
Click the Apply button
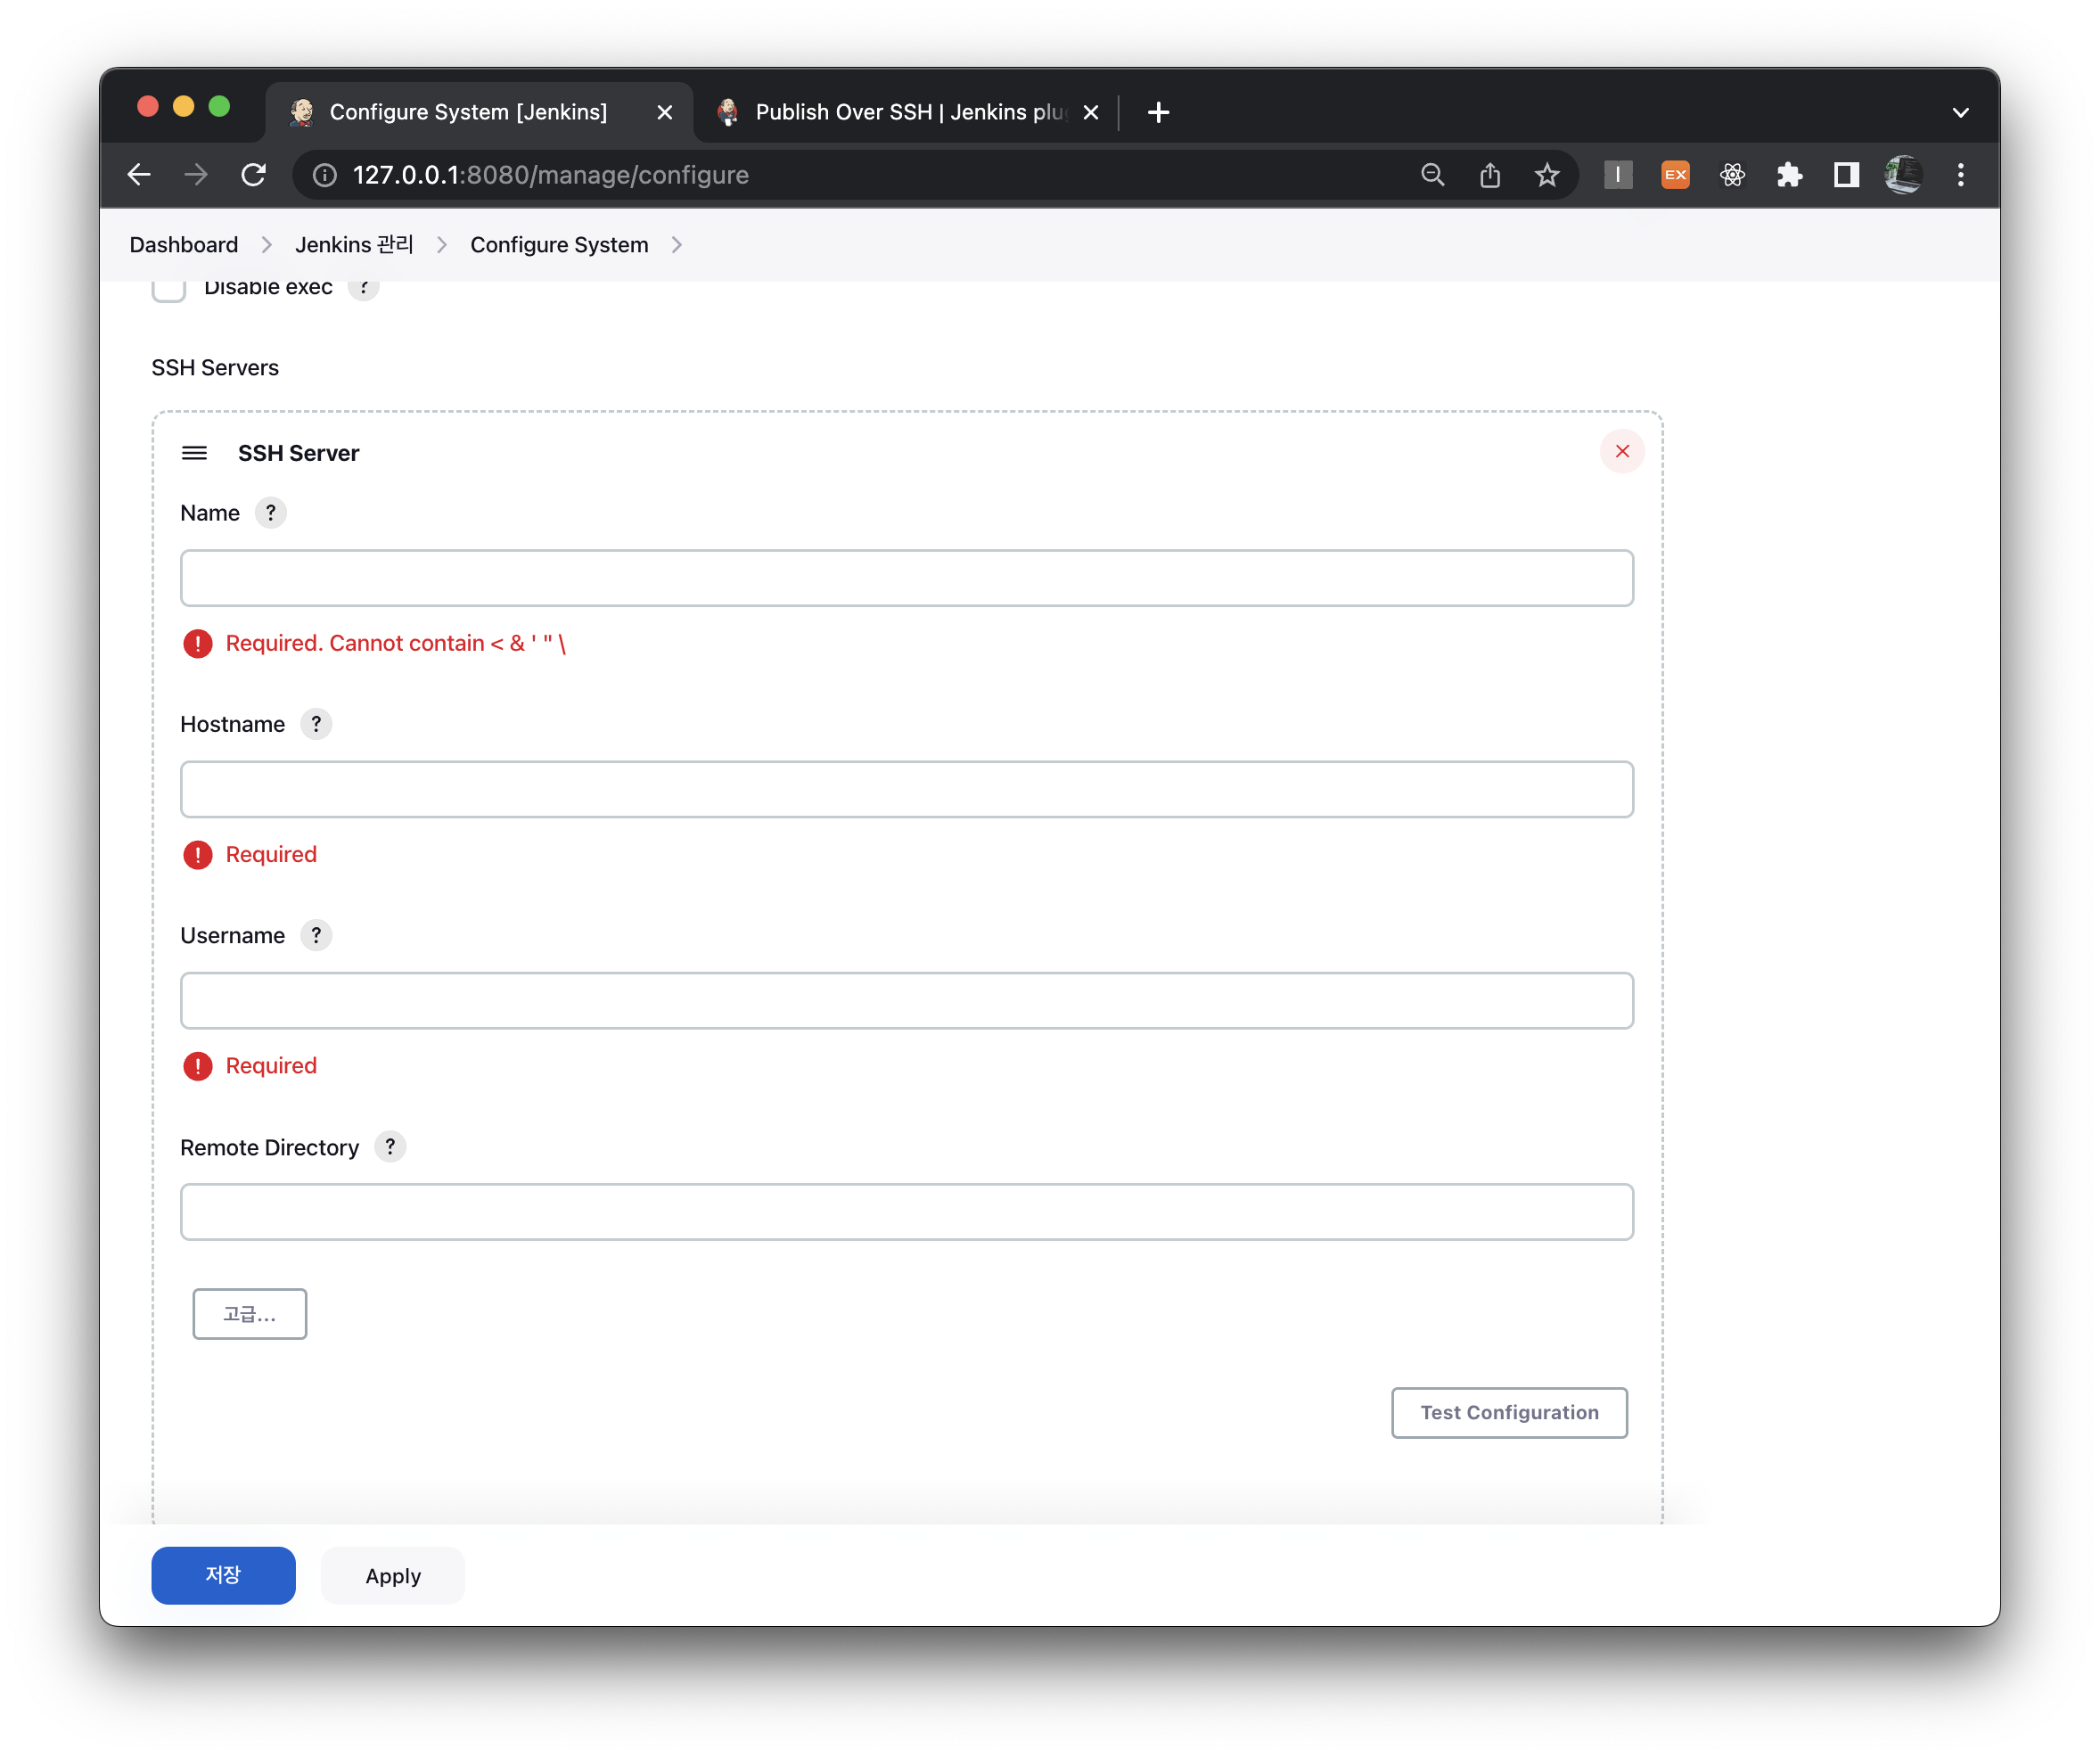(393, 1576)
